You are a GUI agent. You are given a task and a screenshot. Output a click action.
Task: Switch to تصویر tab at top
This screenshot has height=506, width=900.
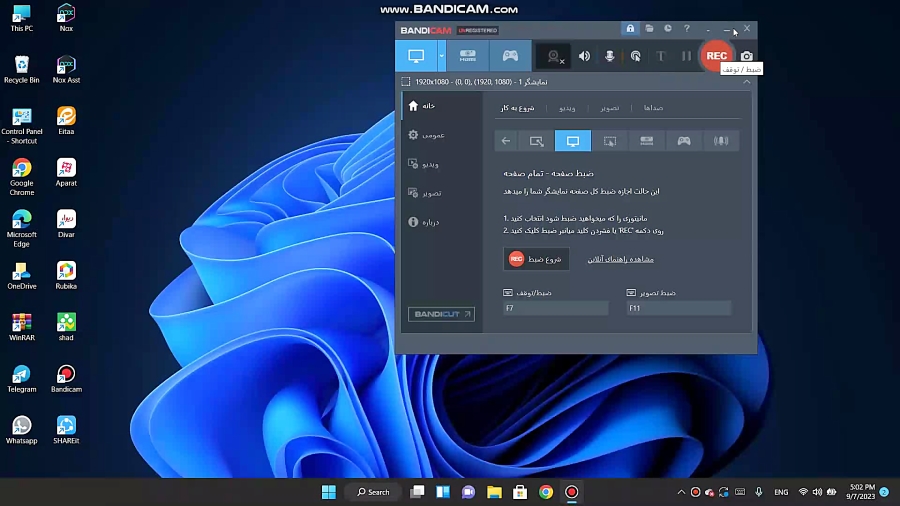point(610,108)
